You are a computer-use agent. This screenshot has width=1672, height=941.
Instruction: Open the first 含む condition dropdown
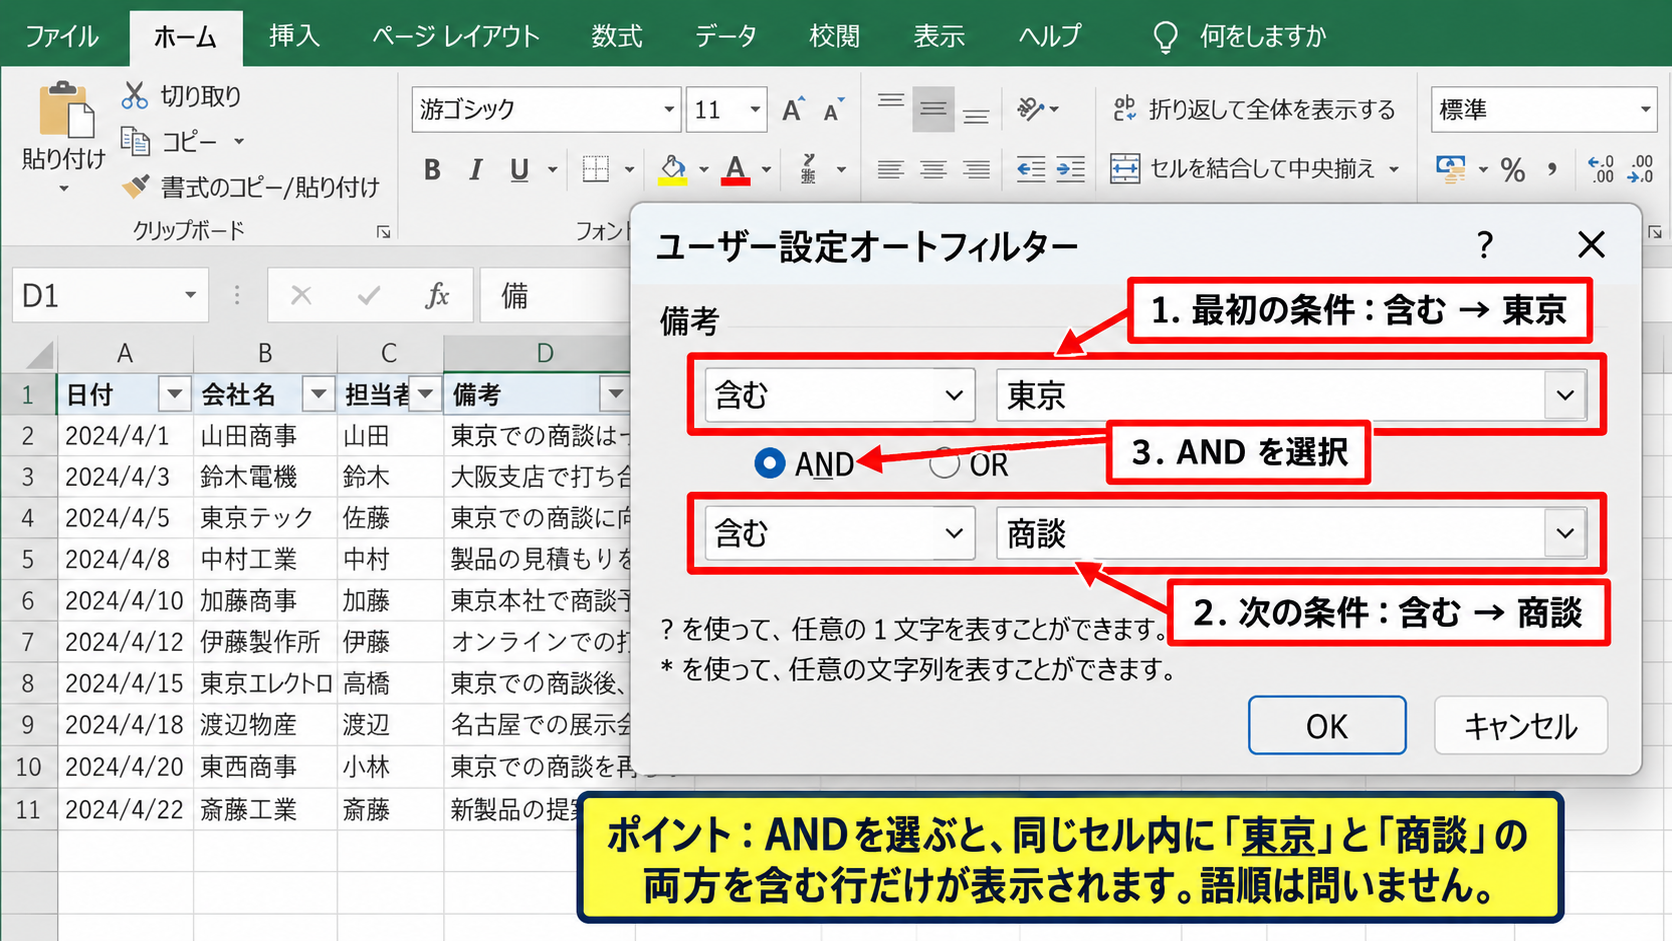tap(840, 395)
